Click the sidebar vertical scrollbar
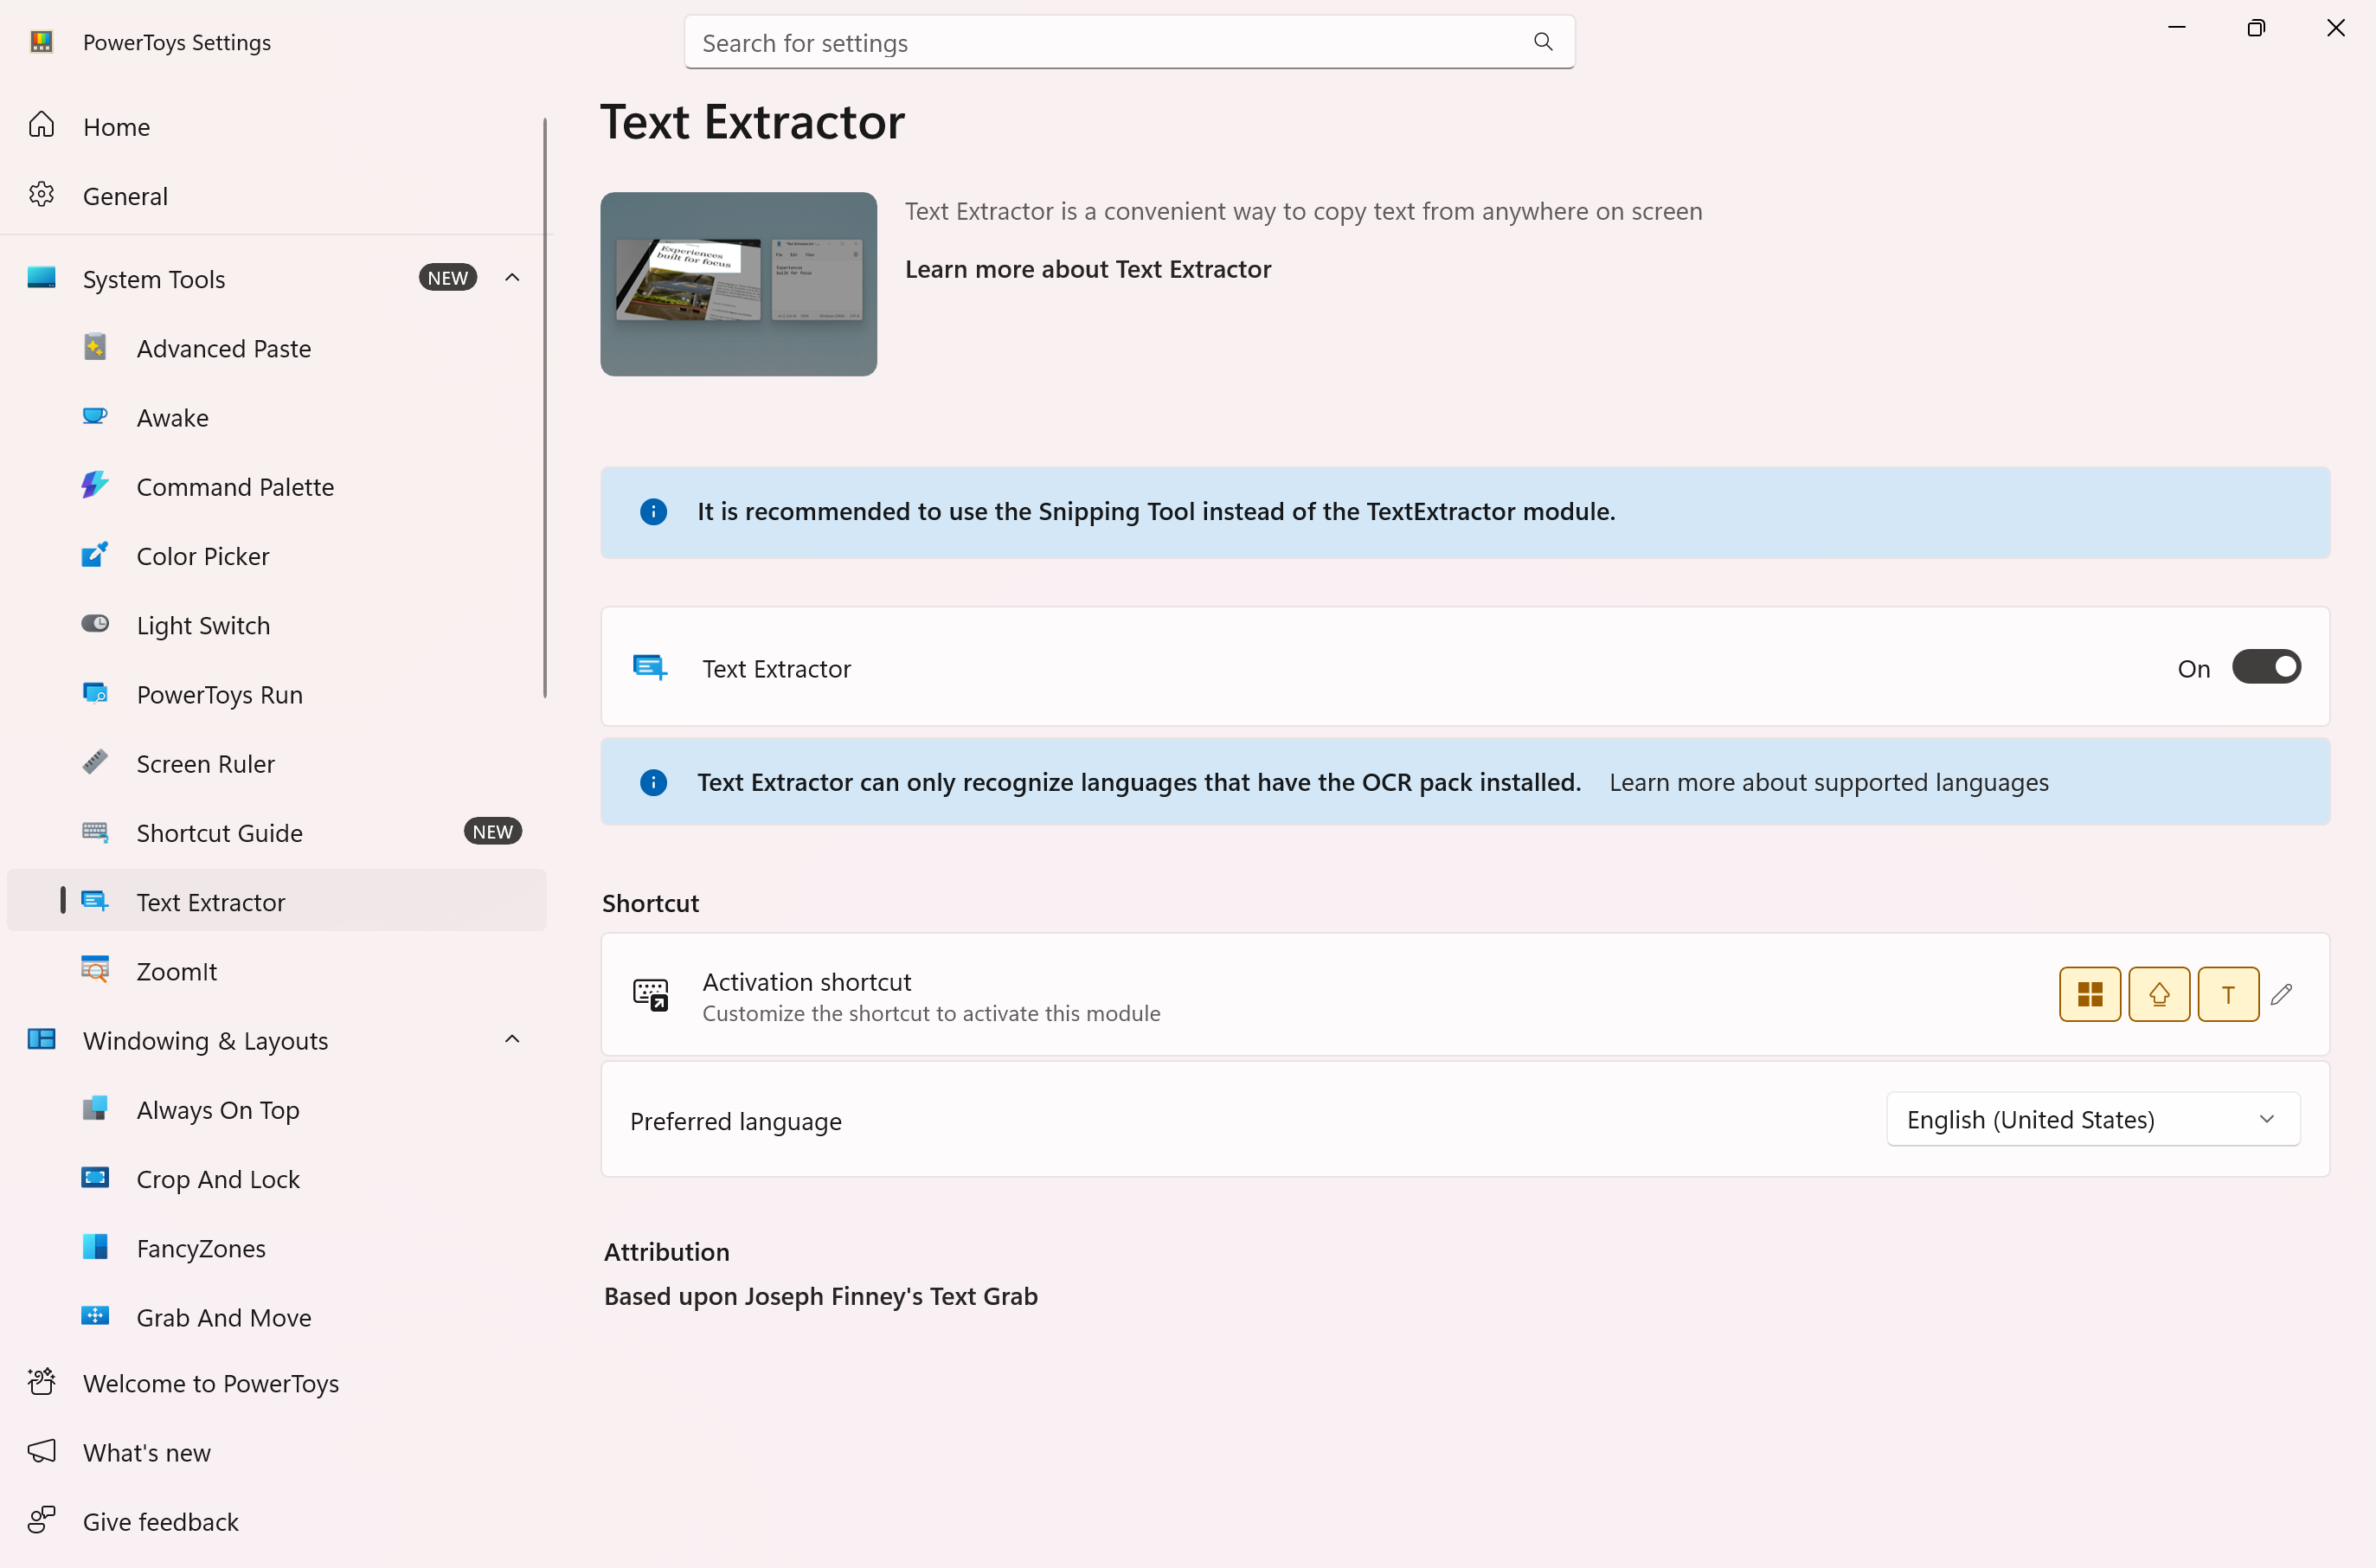This screenshot has height=1568, width=2376. coord(545,408)
